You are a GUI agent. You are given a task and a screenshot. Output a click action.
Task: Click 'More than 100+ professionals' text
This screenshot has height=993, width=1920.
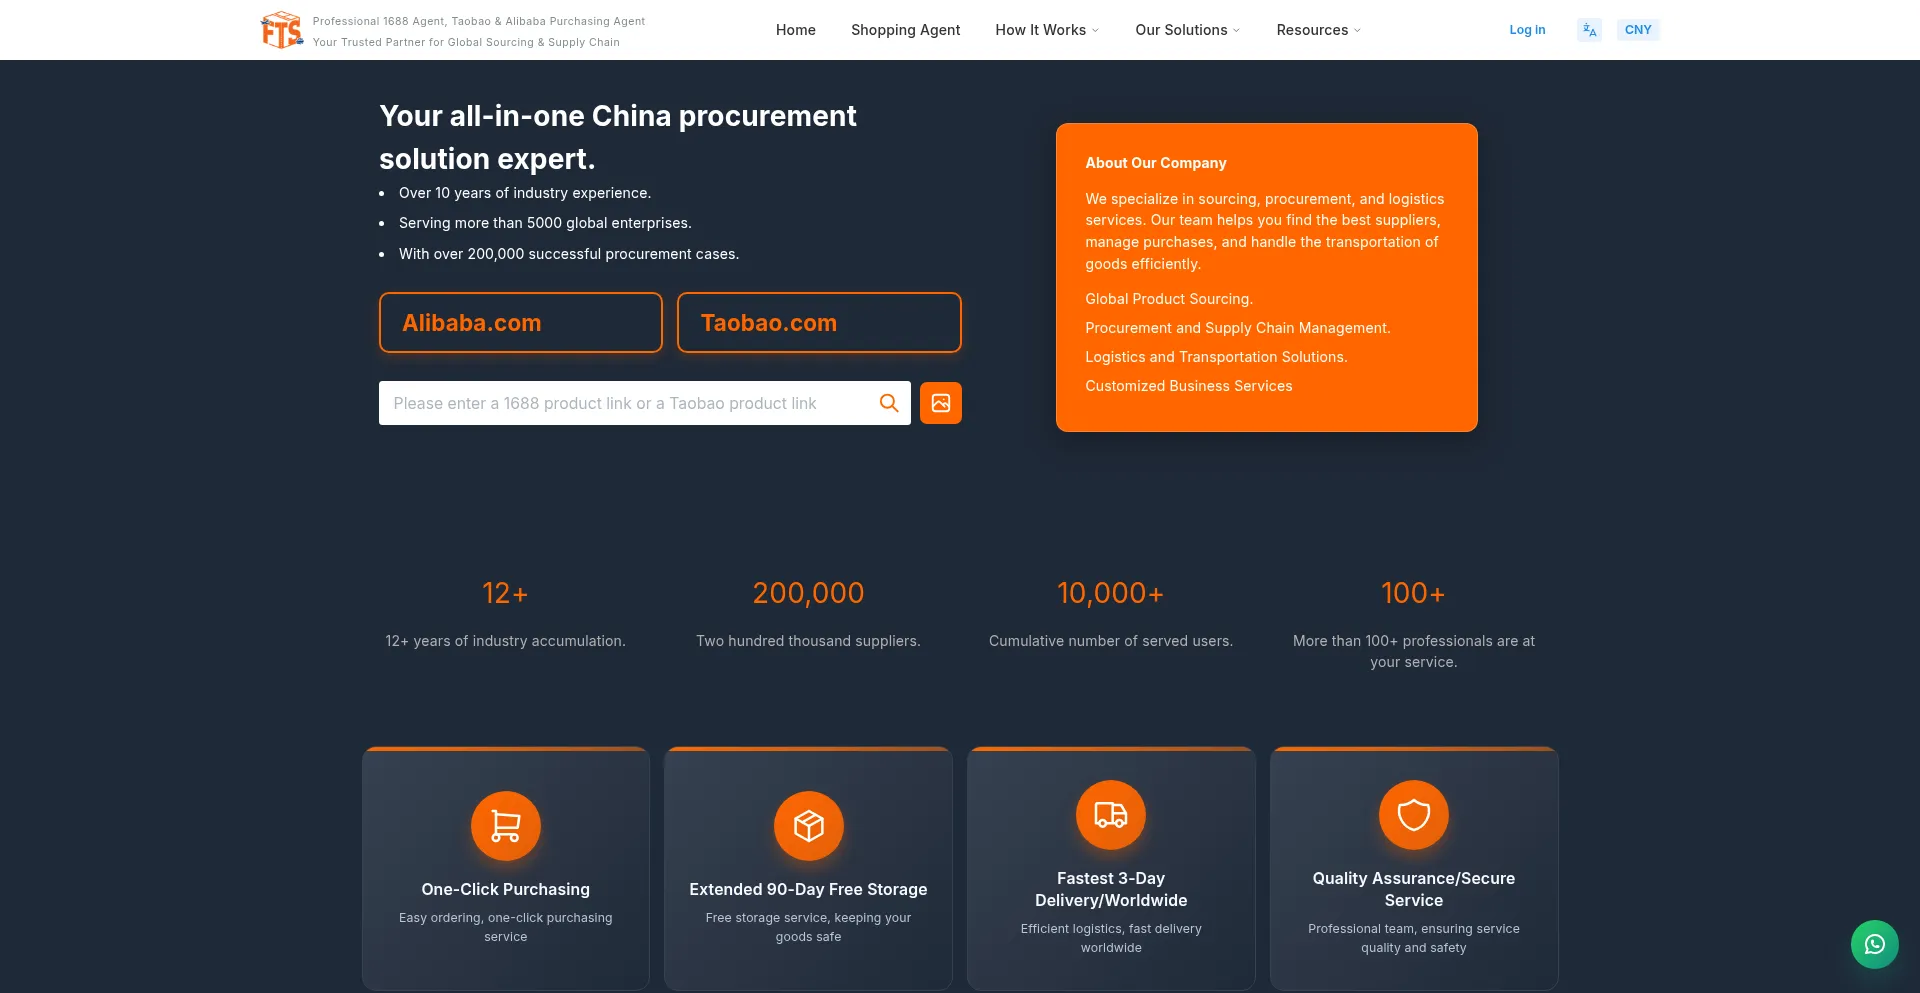coord(1414,651)
